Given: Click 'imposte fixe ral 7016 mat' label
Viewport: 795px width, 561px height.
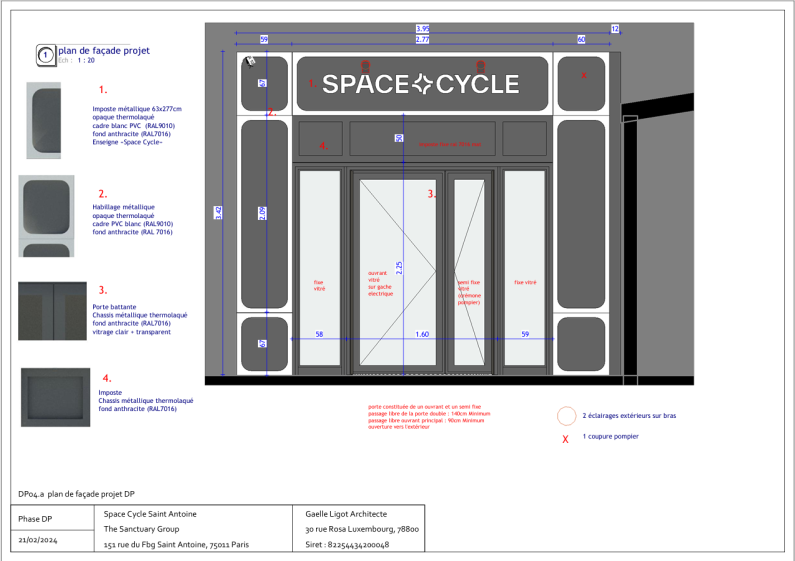Looking at the screenshot, I should (450, 145).
